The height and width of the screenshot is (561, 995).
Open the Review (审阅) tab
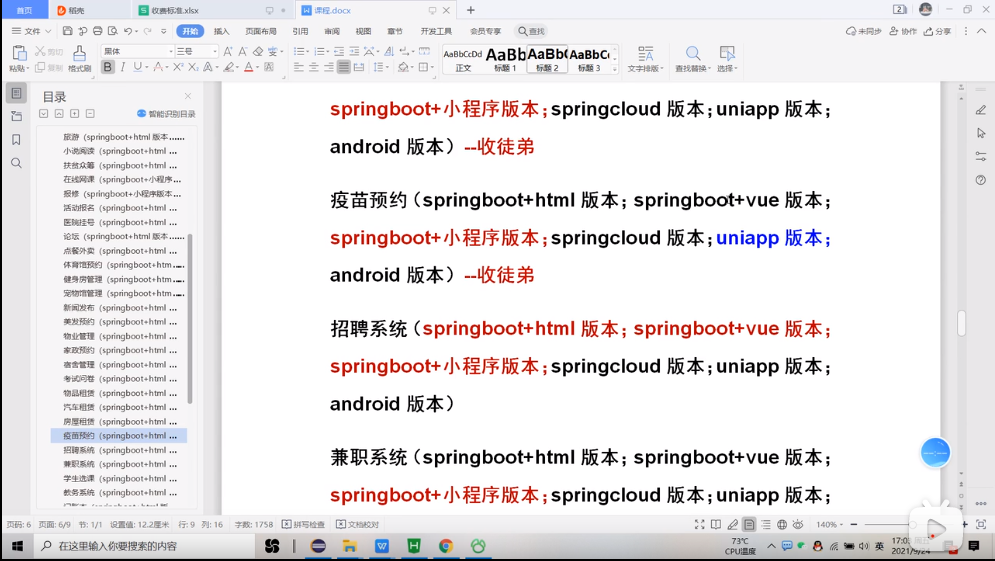[x=332, y=31]
